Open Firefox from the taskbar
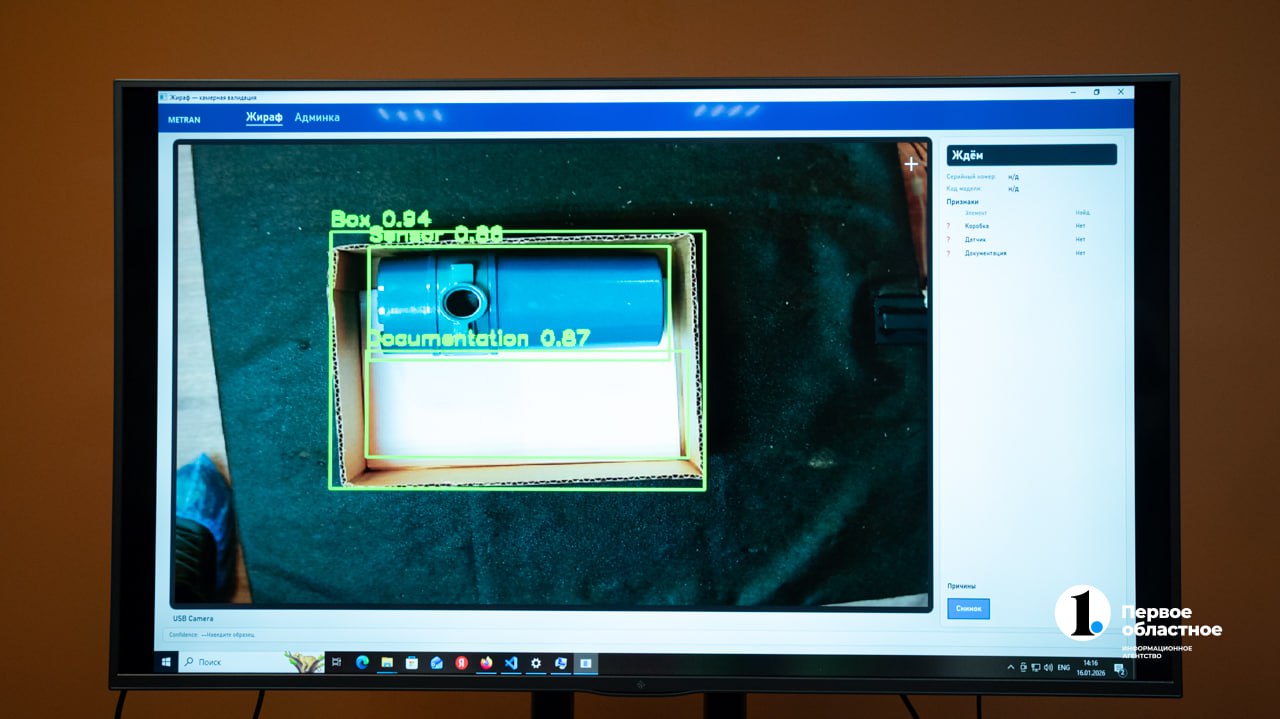Viewport: 1280px width, 719px height. pyautogui.click(x=487, y=662)
